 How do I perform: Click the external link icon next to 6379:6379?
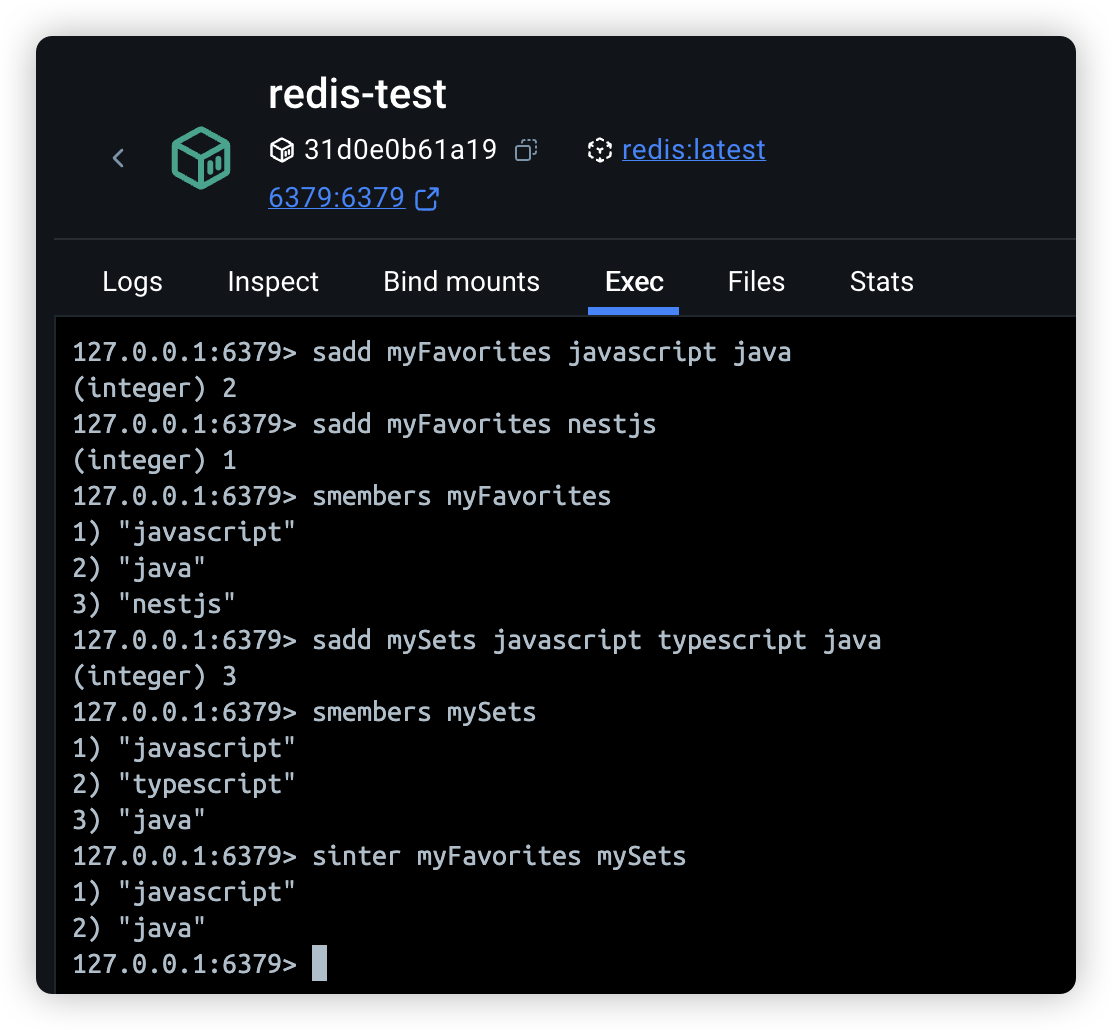coord(427,198)
